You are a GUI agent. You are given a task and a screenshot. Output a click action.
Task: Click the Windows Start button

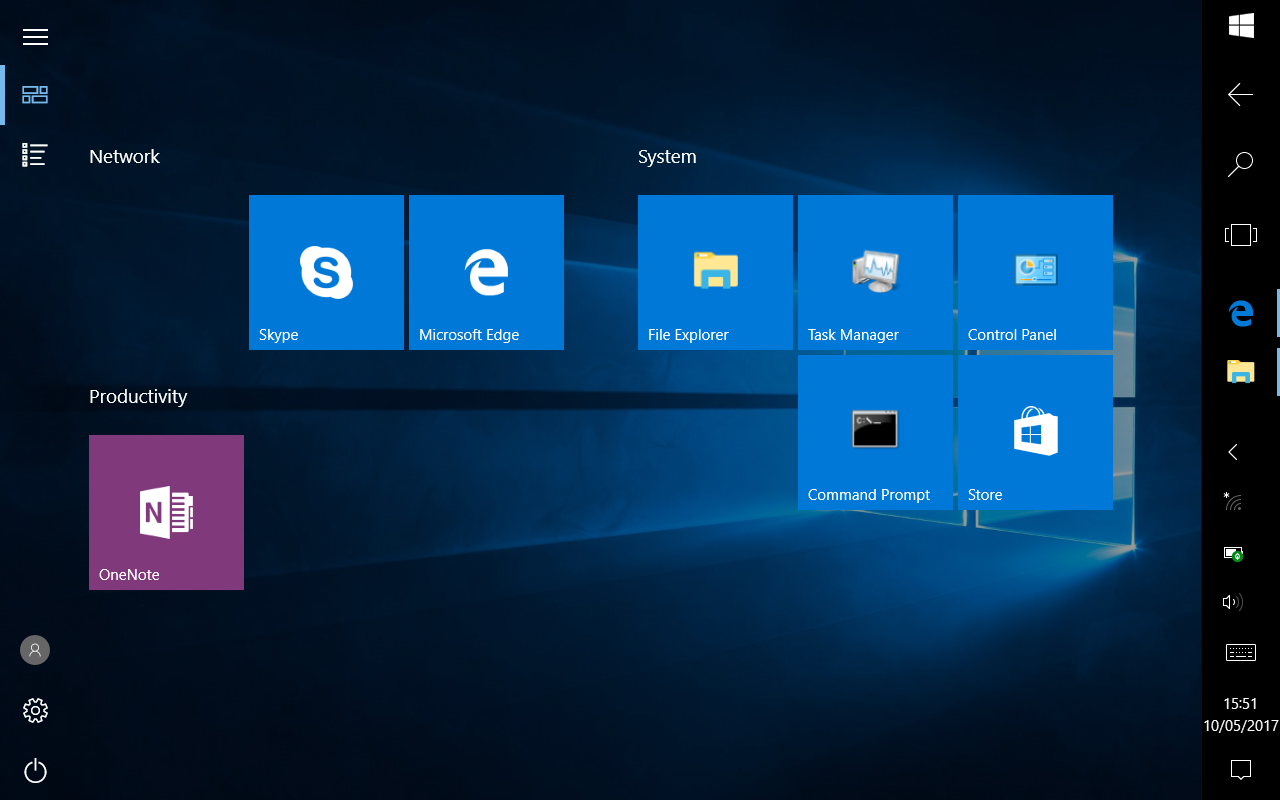[x=1241, y=26]
